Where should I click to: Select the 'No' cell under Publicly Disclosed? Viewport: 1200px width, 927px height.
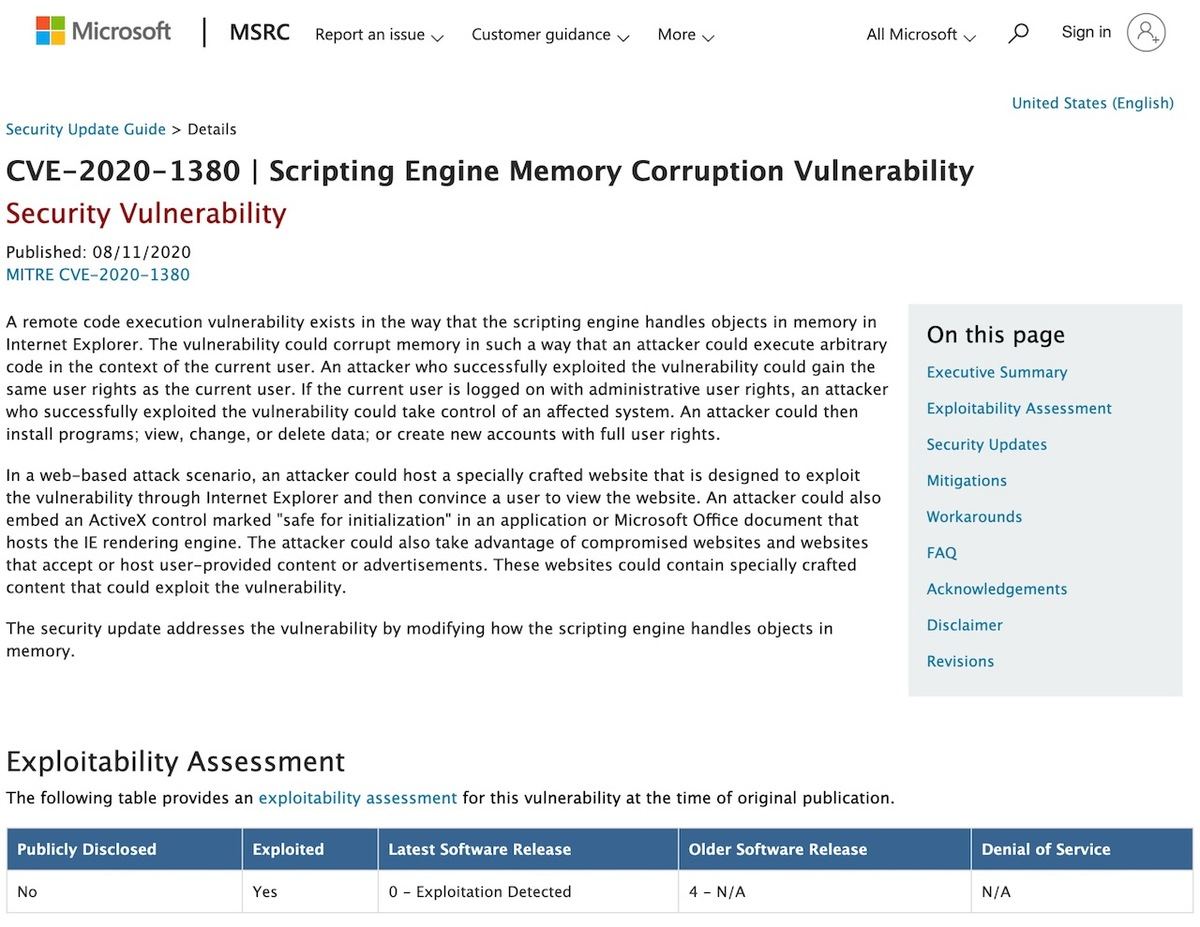pyautogui.click(x=124, y=891)
